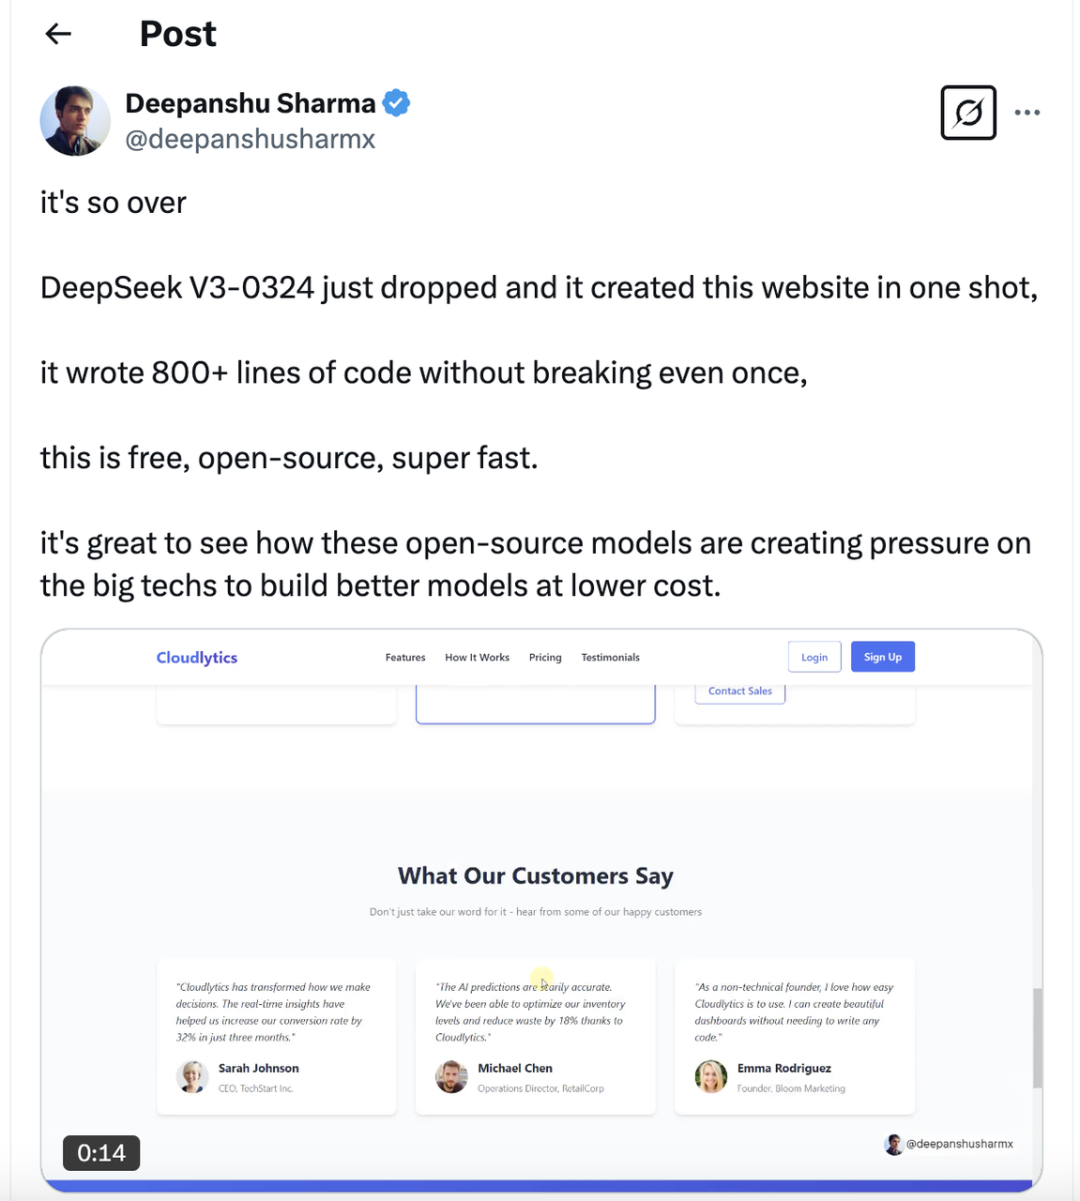
Task: Click the blue video progress bar
Action: (540, 1186)
